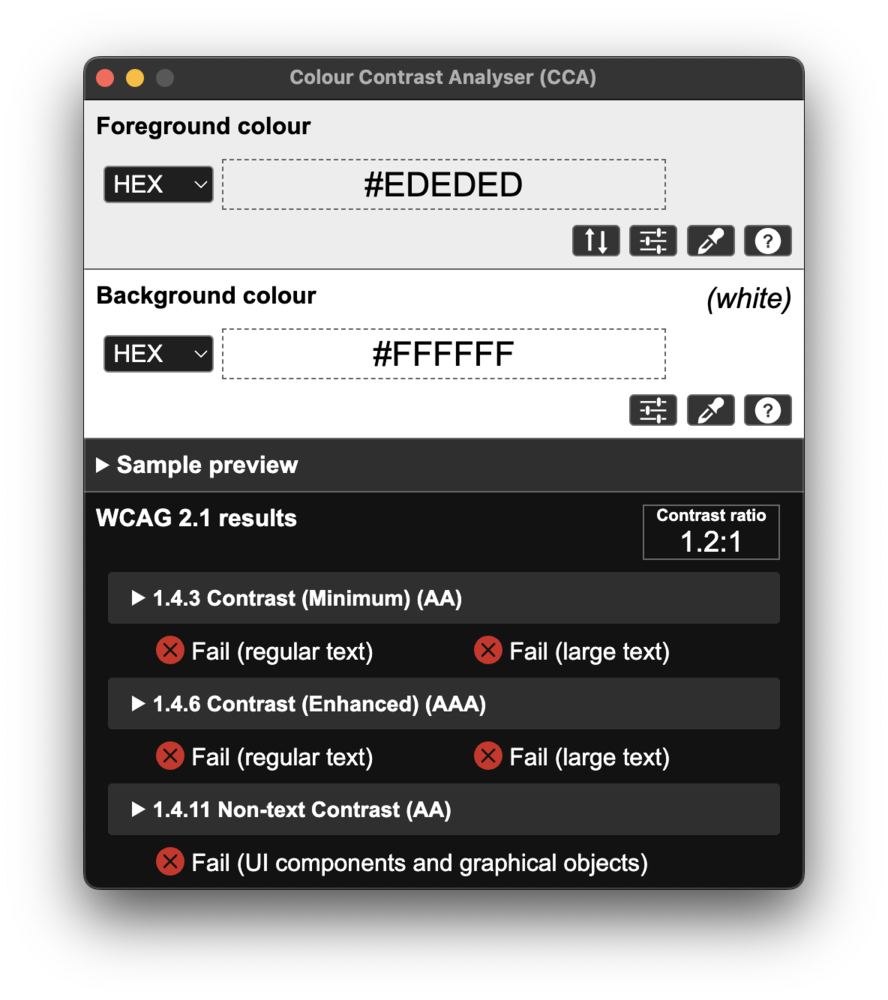The height and width of the screenshot is (1000, 888).
Task: Open the background HEX format dropdown
Action: click(157, 353)
